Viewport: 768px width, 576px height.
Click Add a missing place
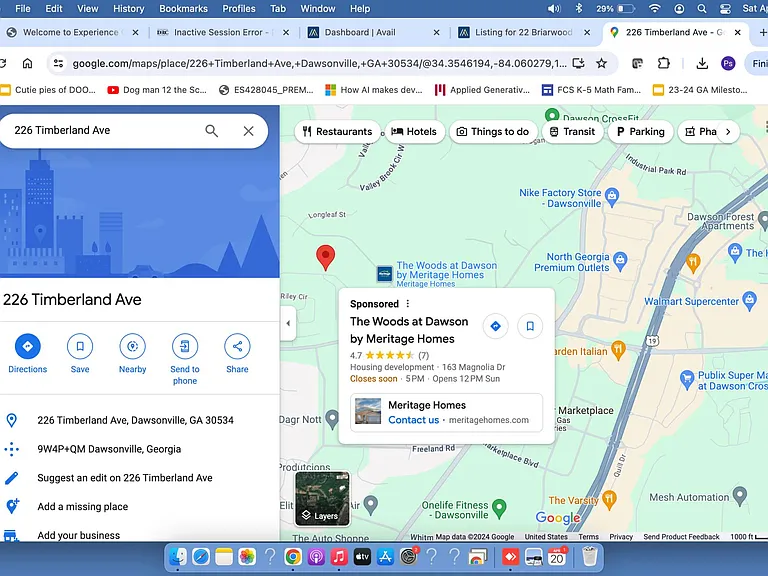pos(83,507)
